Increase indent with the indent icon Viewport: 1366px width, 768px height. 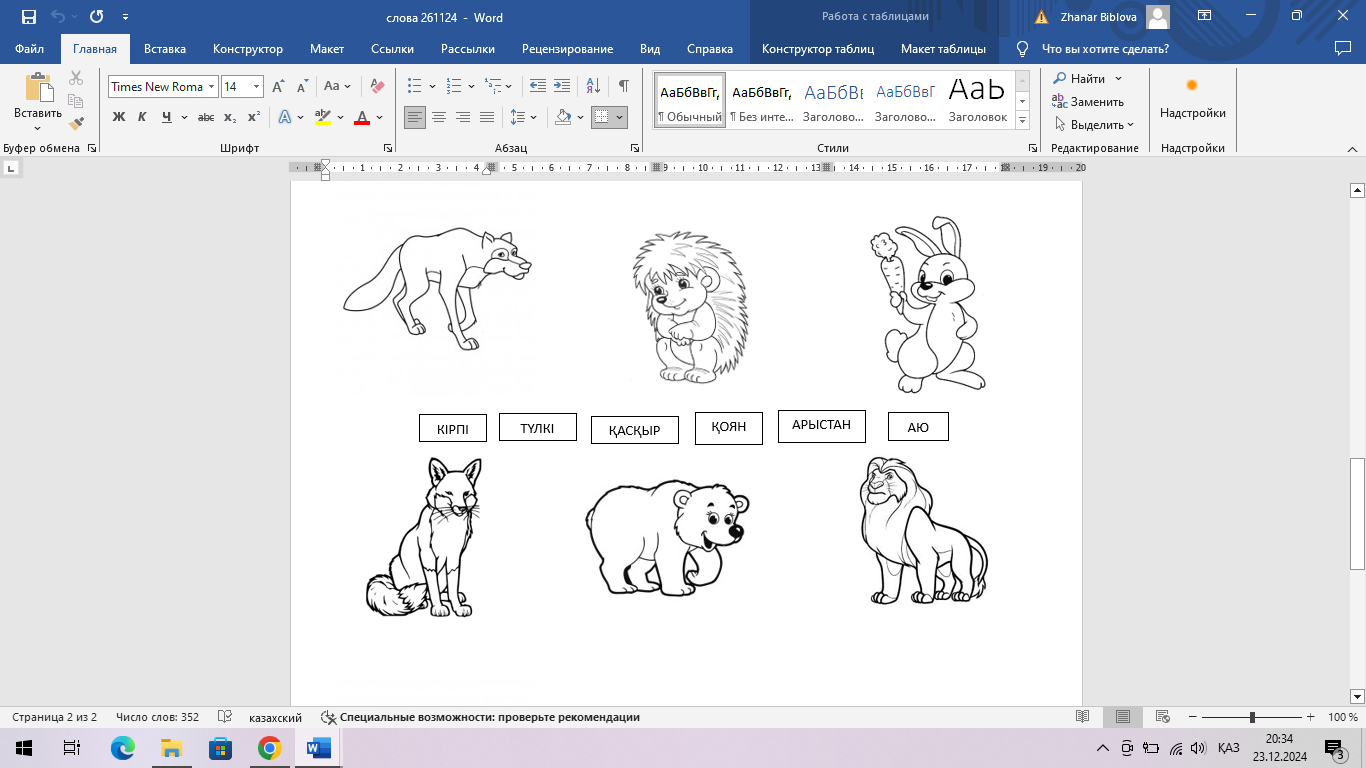562,87
